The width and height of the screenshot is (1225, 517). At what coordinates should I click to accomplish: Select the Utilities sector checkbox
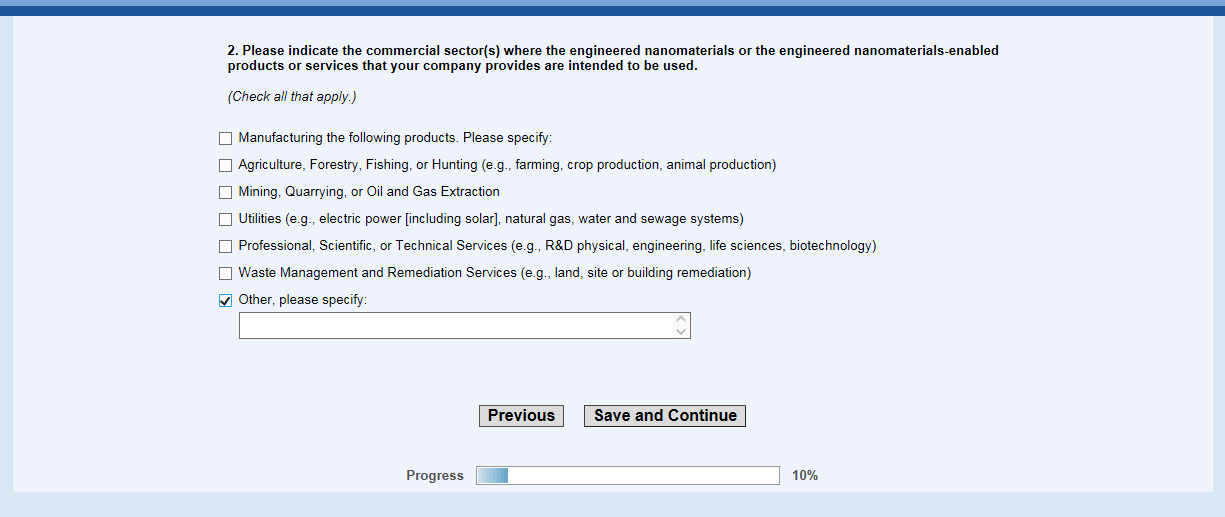pyautogui.click(x=225, y=219)
